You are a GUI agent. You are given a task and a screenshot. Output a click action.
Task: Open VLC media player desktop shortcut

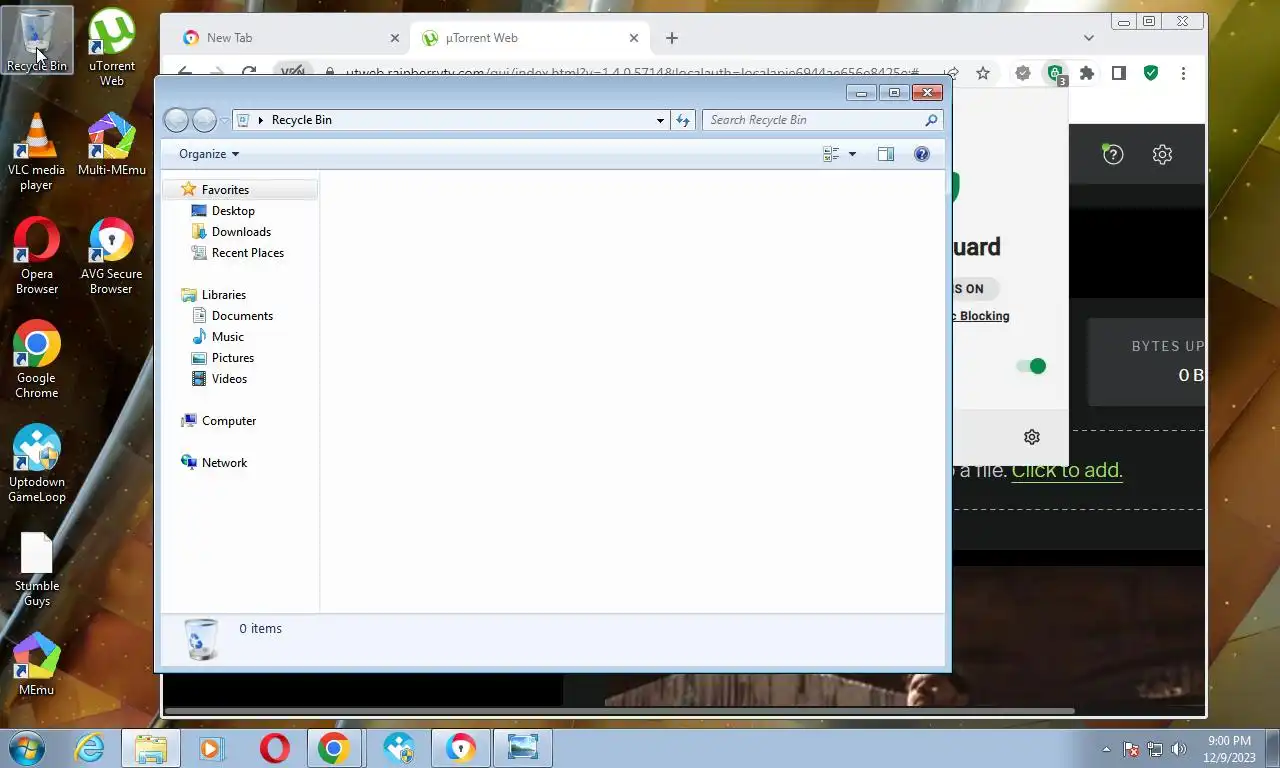(37, 151)
